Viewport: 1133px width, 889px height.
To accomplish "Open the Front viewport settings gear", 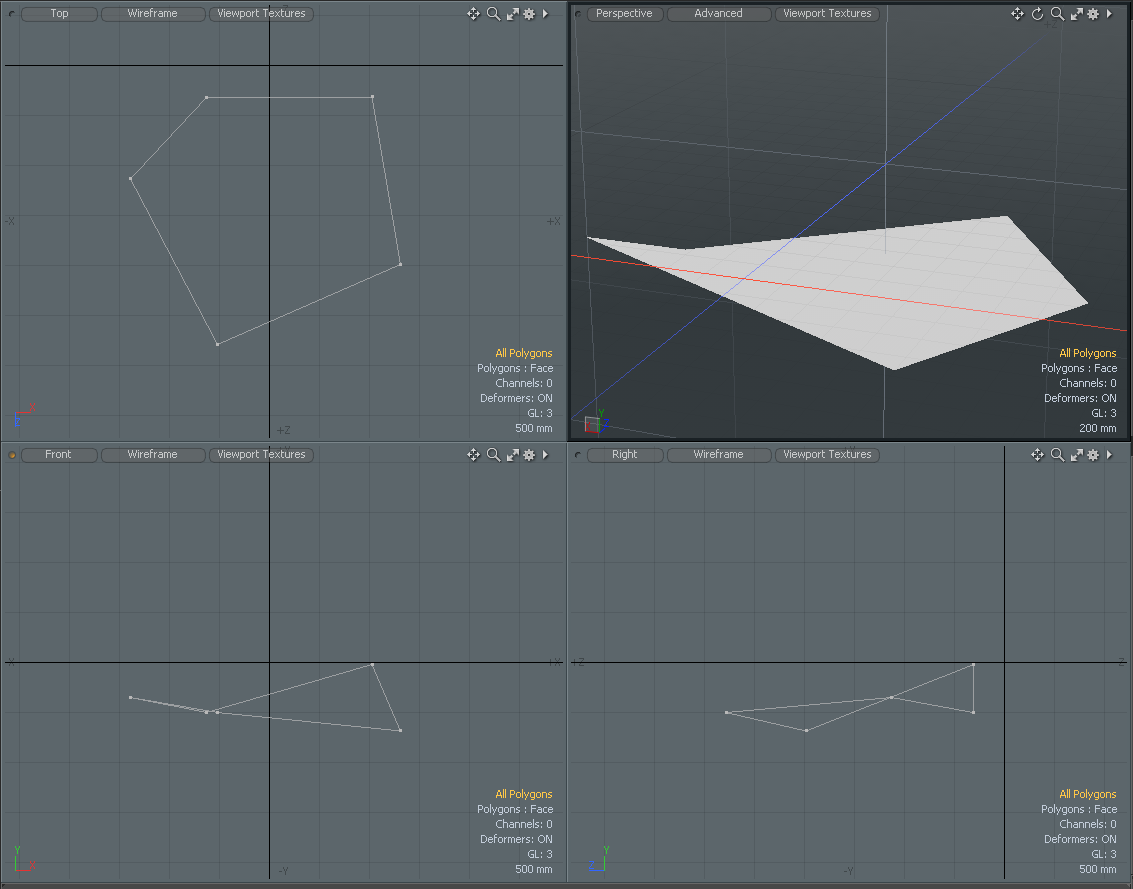I will coord(529,455).
